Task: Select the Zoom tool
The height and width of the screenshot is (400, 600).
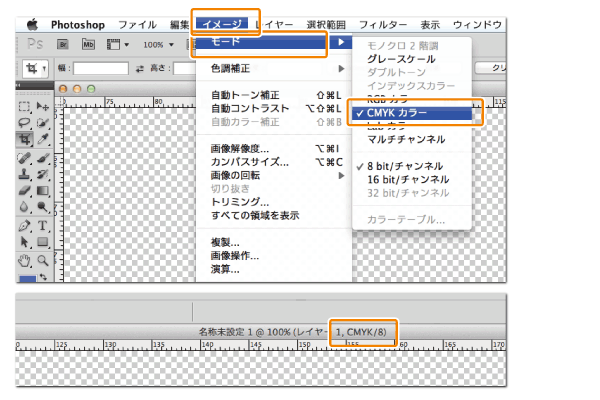Action: (x=42, y=261)
